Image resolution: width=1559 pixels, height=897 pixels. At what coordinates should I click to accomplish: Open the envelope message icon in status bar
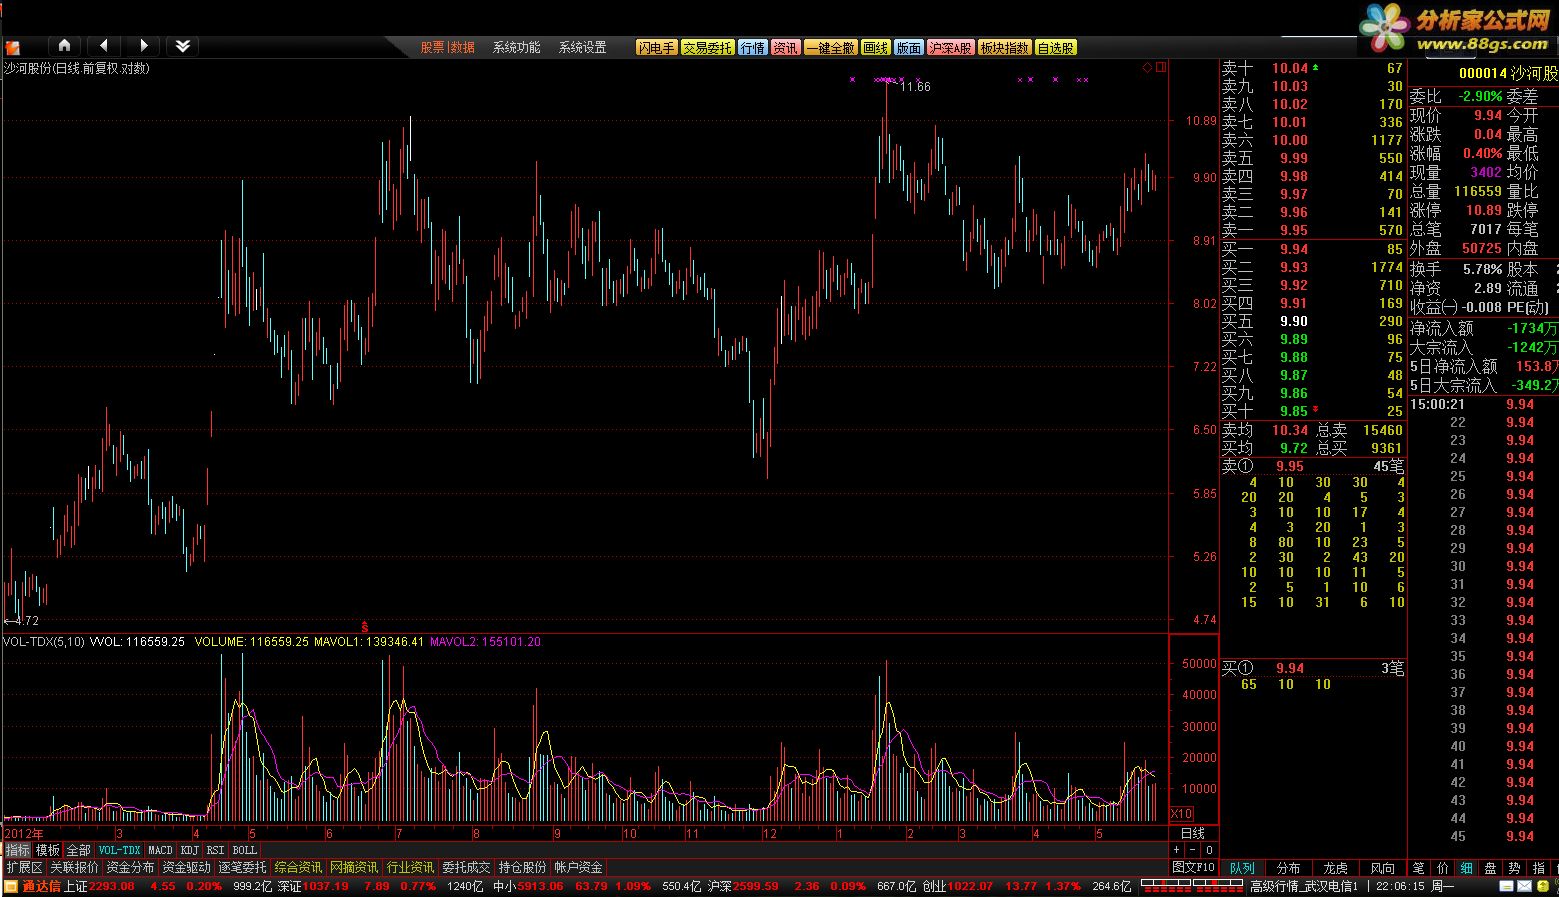click(1525, 886)
